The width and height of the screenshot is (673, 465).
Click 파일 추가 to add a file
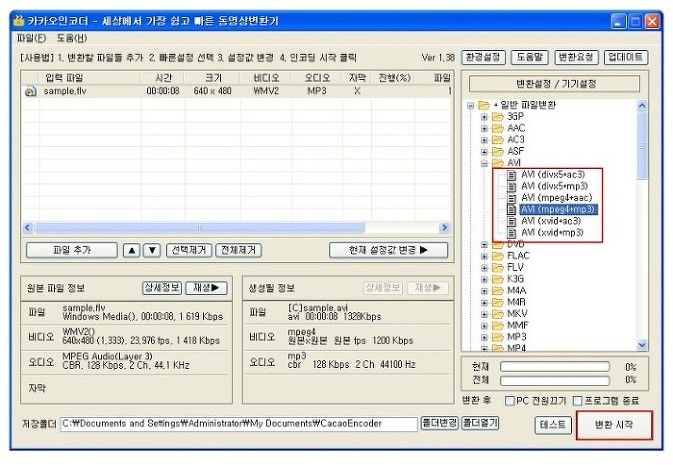(x=72, y=250)
